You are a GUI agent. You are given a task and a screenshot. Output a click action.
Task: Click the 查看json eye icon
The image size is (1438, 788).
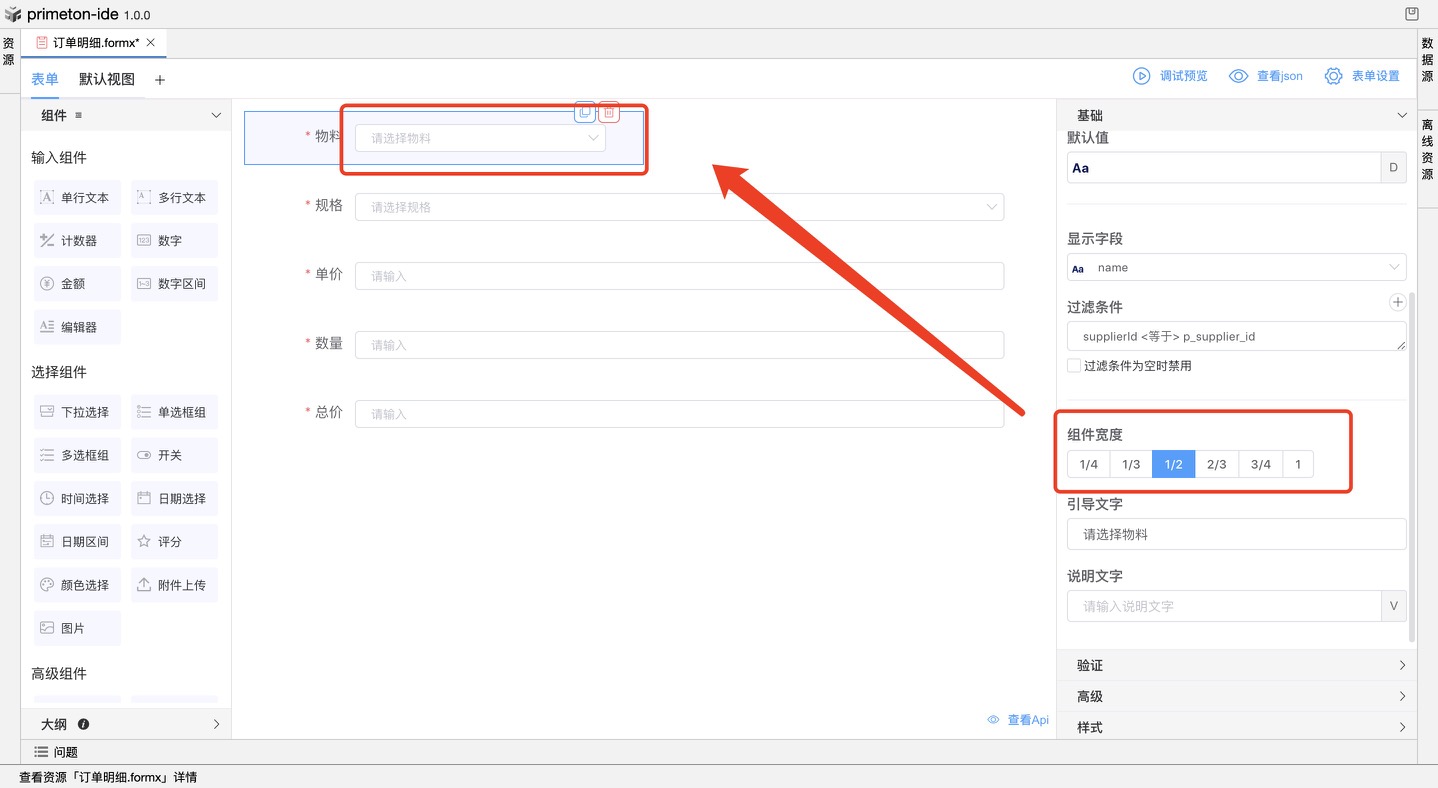(x=1238, y=76)
